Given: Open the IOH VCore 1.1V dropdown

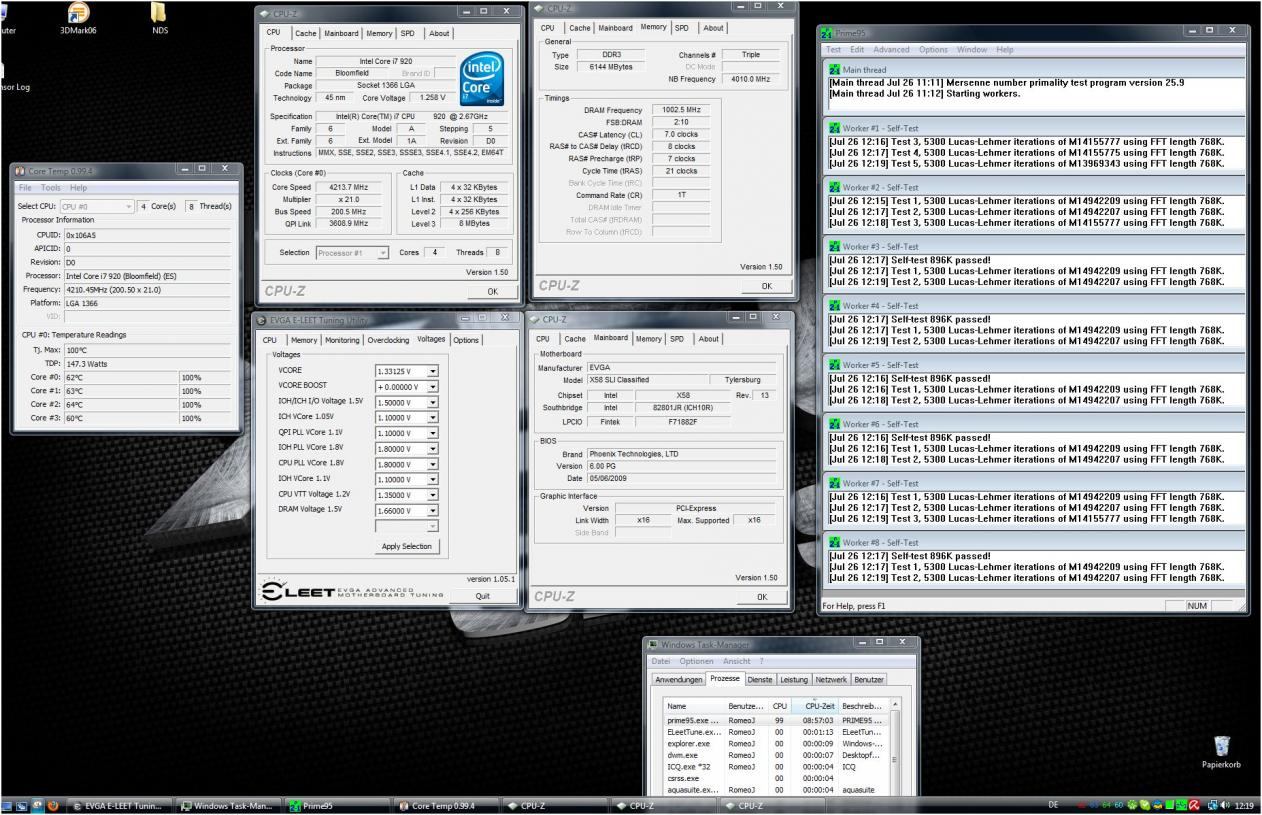Looking at the screenshot, I should click(x=432, y=479).
